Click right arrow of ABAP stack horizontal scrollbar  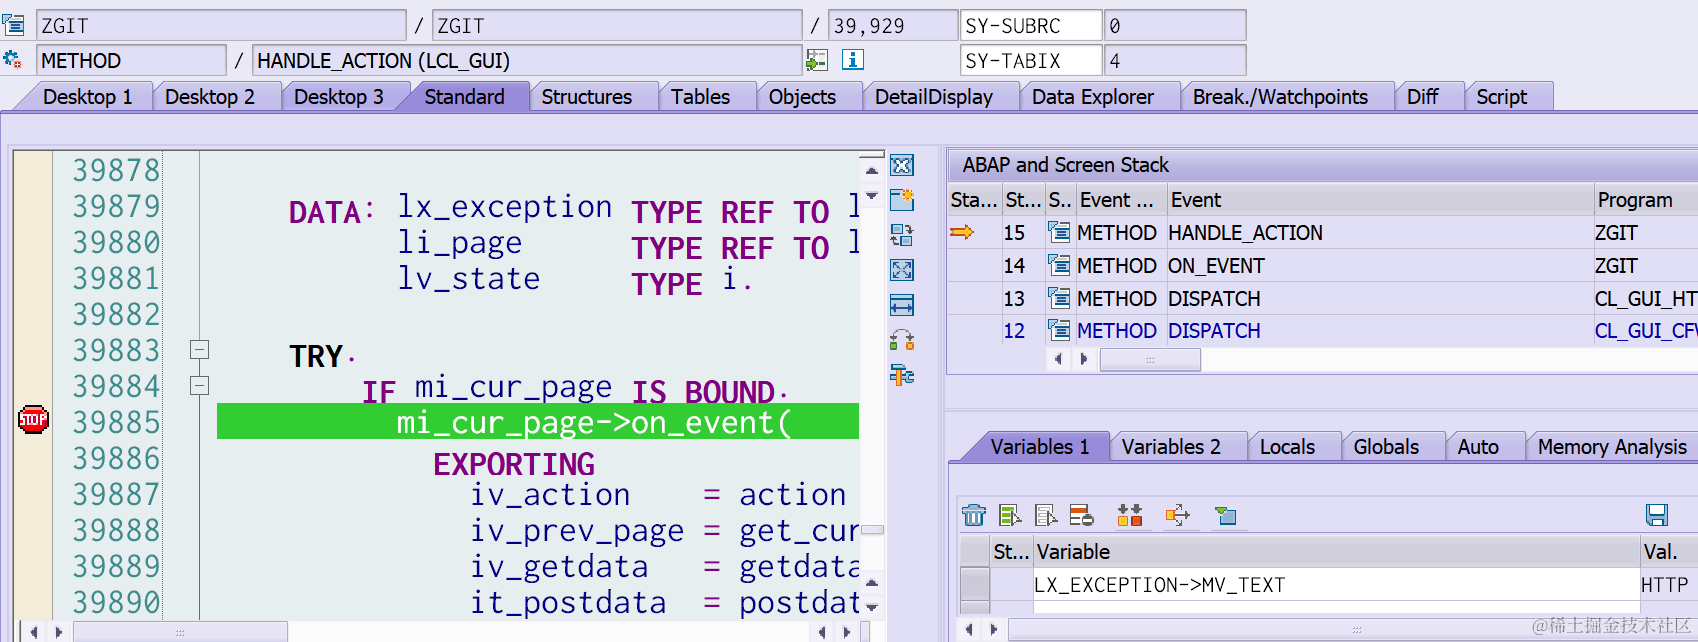[1084, 359]
